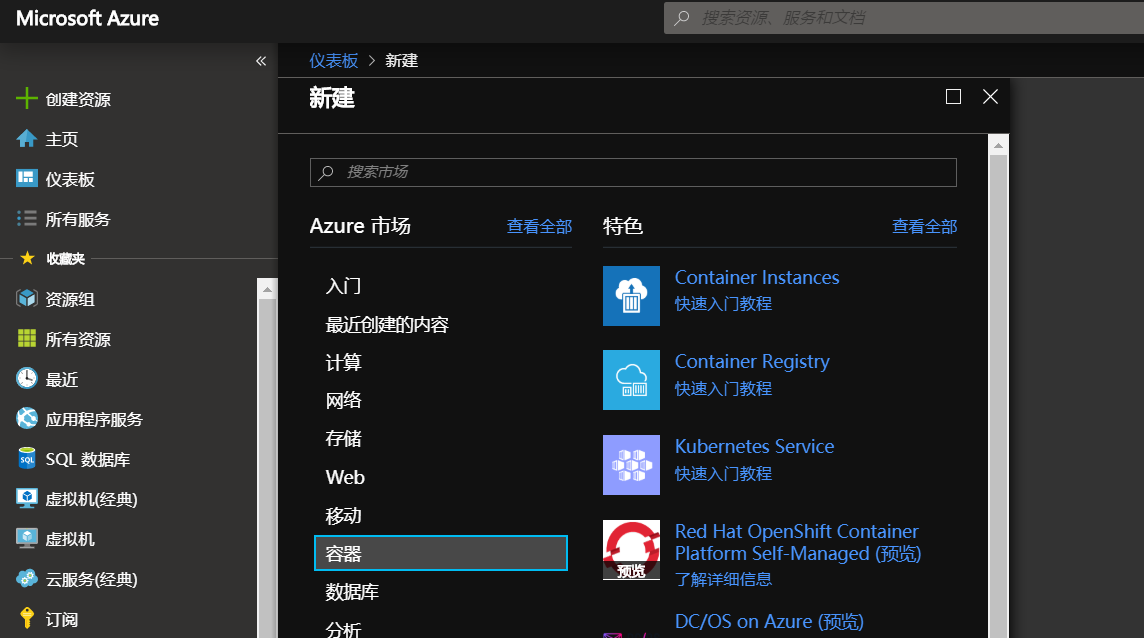The height and width of the screenshot is (638, 1144).
Task: Click 快速入门教程 under Kubernetes Service
Action: pos(723,474)
